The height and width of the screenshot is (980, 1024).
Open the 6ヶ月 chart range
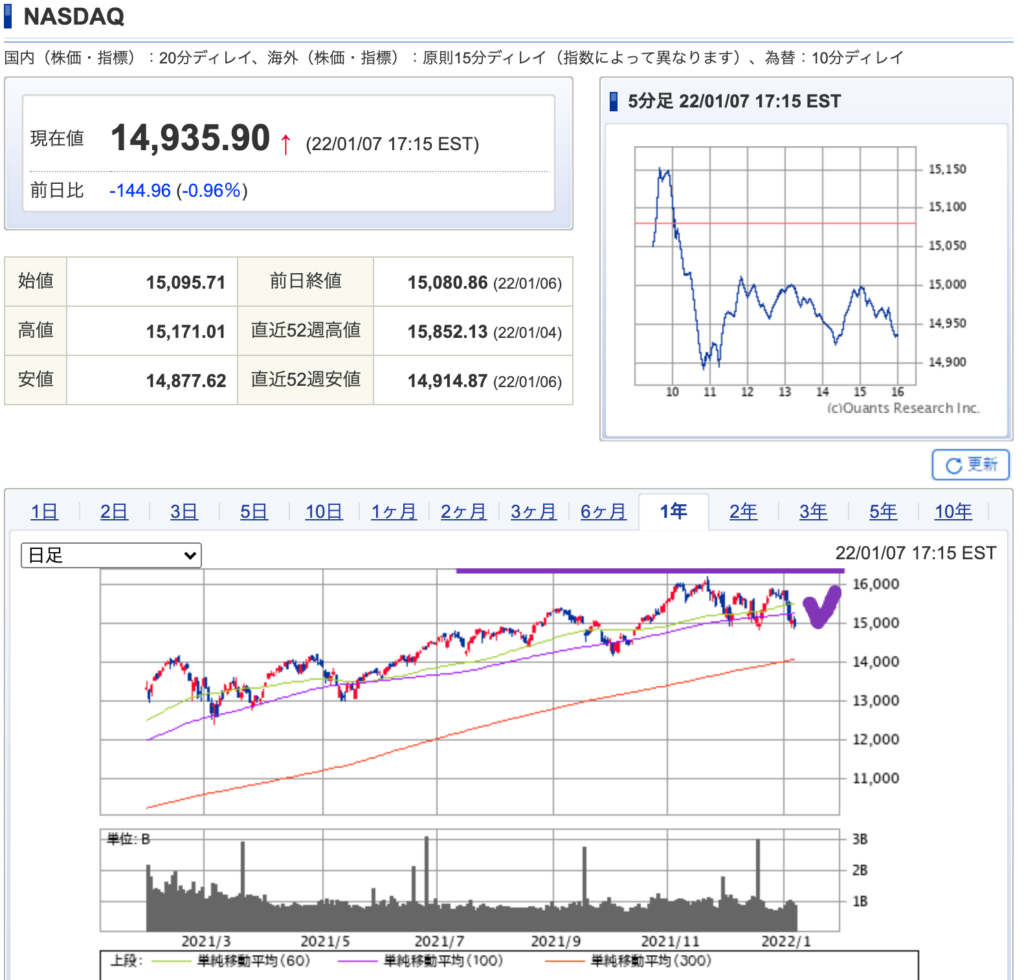[x=603, y=512]
